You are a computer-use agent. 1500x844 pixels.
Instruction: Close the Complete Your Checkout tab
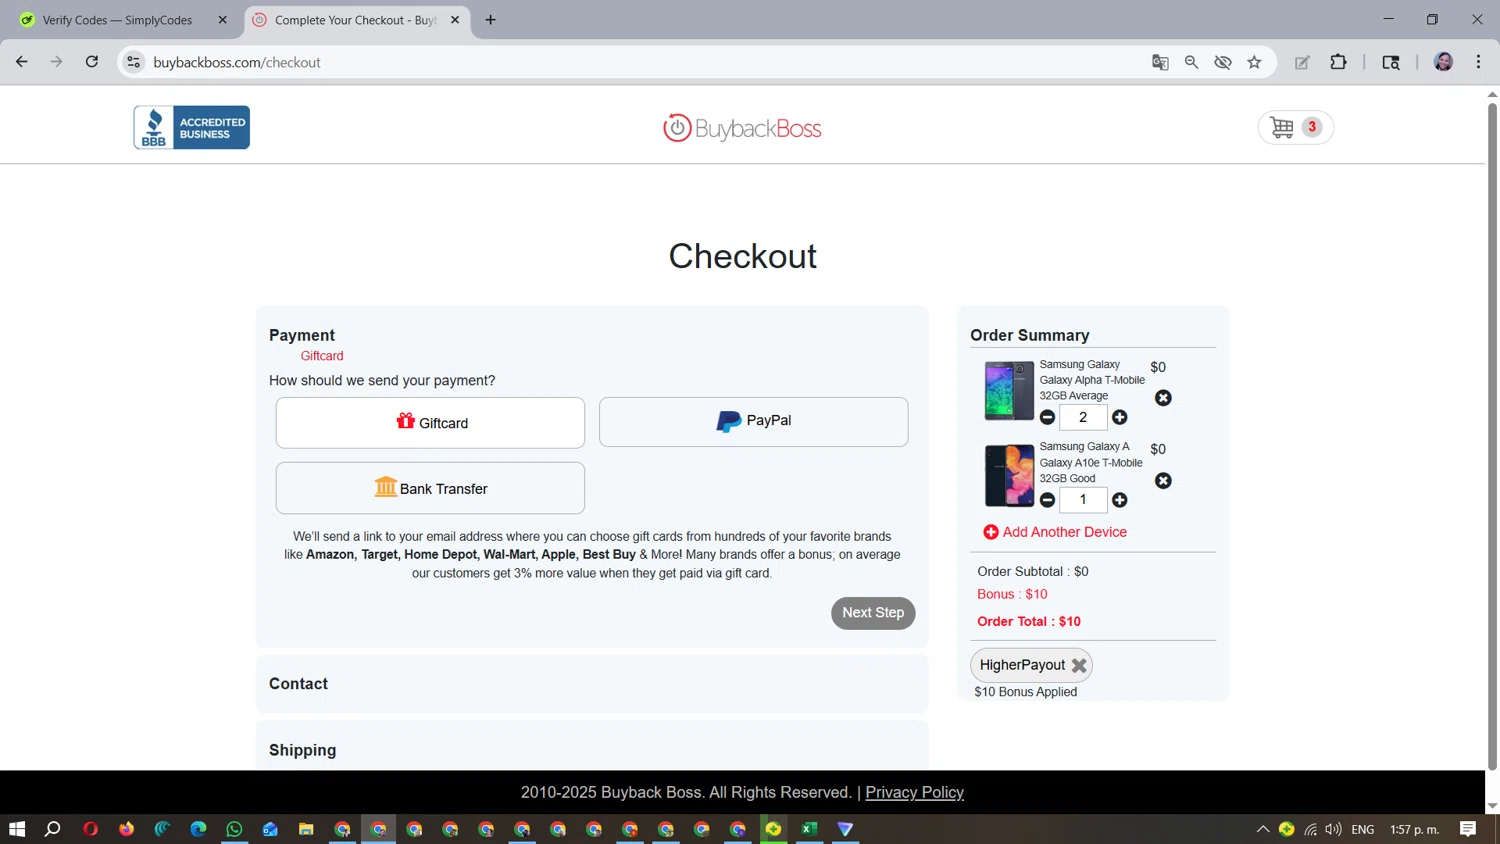(x=455, y=20)
